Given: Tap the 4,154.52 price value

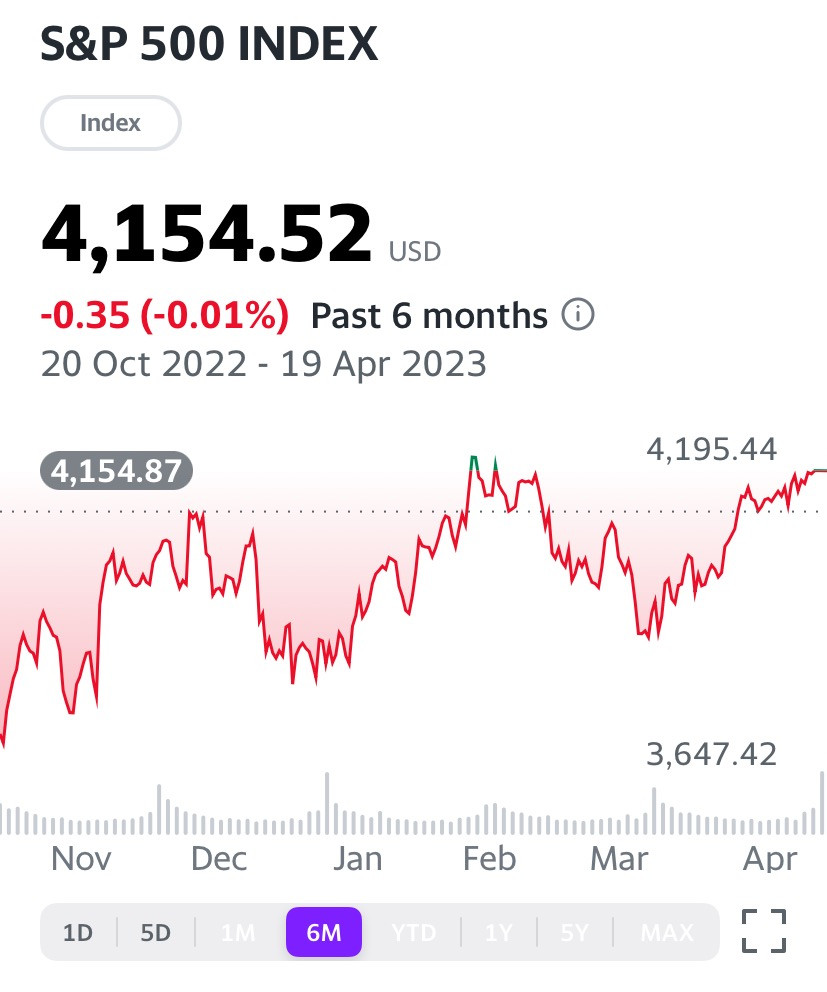Looking at the screenshot, I should point(206,233).
